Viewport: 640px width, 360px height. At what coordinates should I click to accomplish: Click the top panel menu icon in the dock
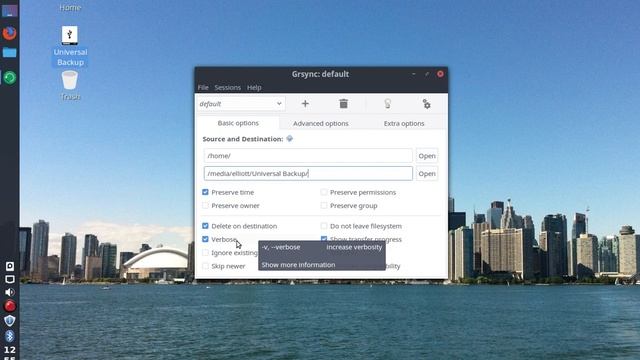(x=10, y=10)
